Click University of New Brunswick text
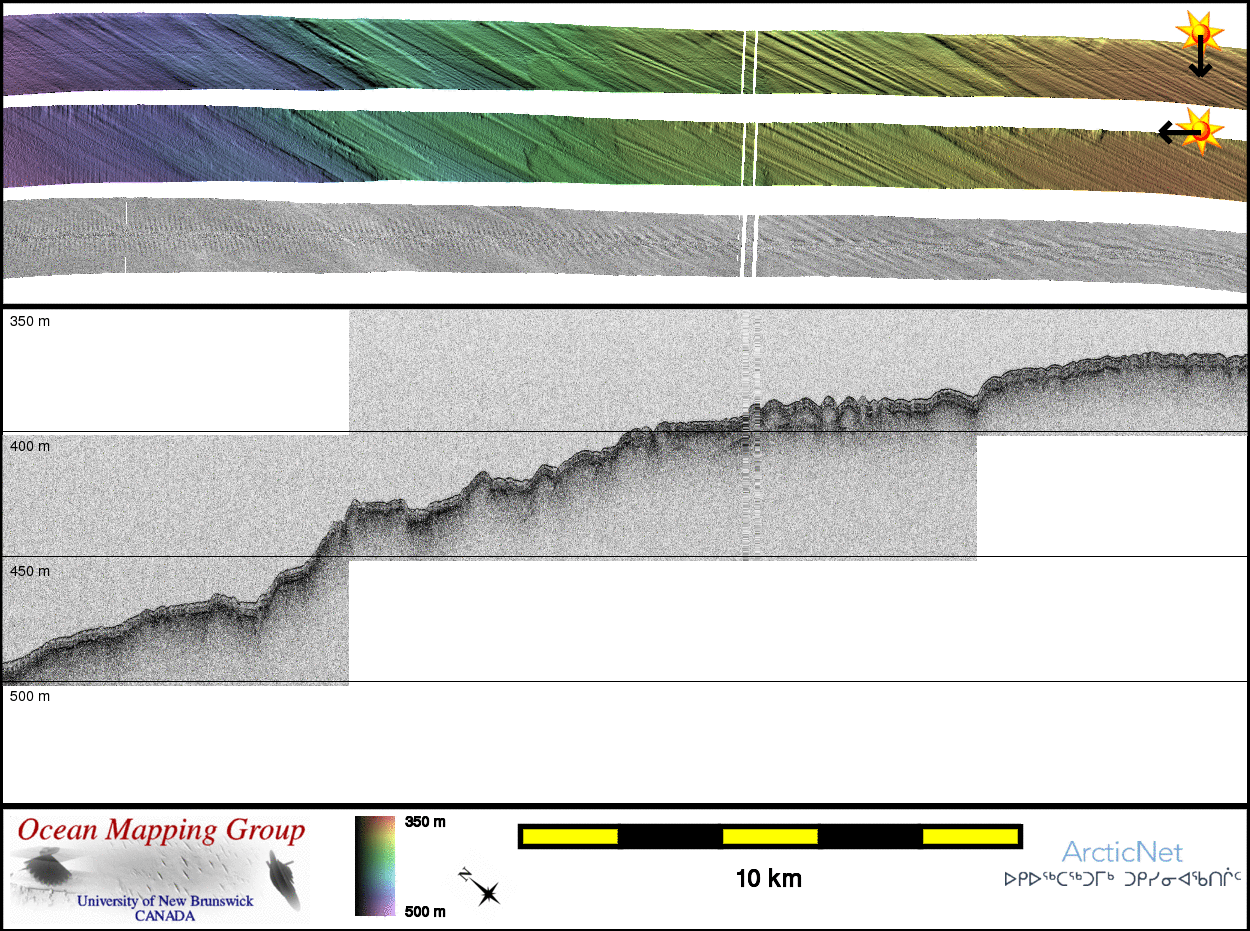1250x931 pixels. pyautogui.click(x=165, y=901)
